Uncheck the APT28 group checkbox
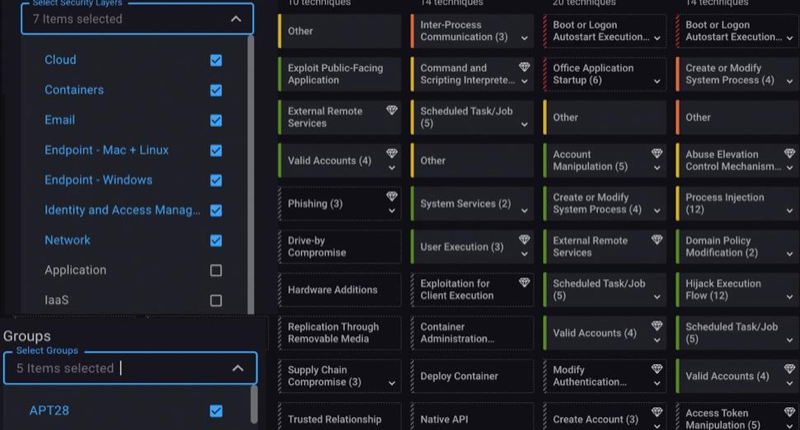This screenshot has height=430, width=800. 216,411
